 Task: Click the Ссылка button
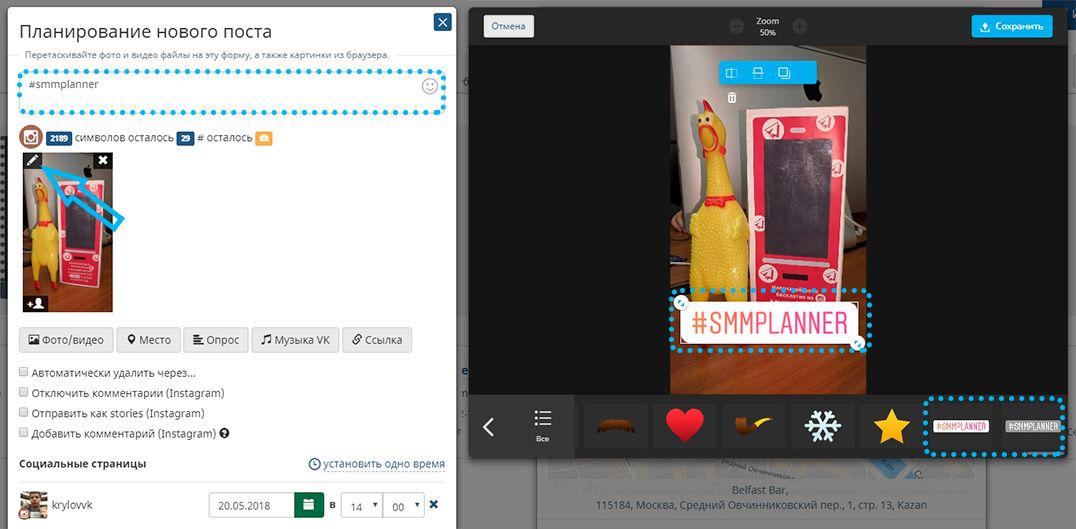click(377, 340)
